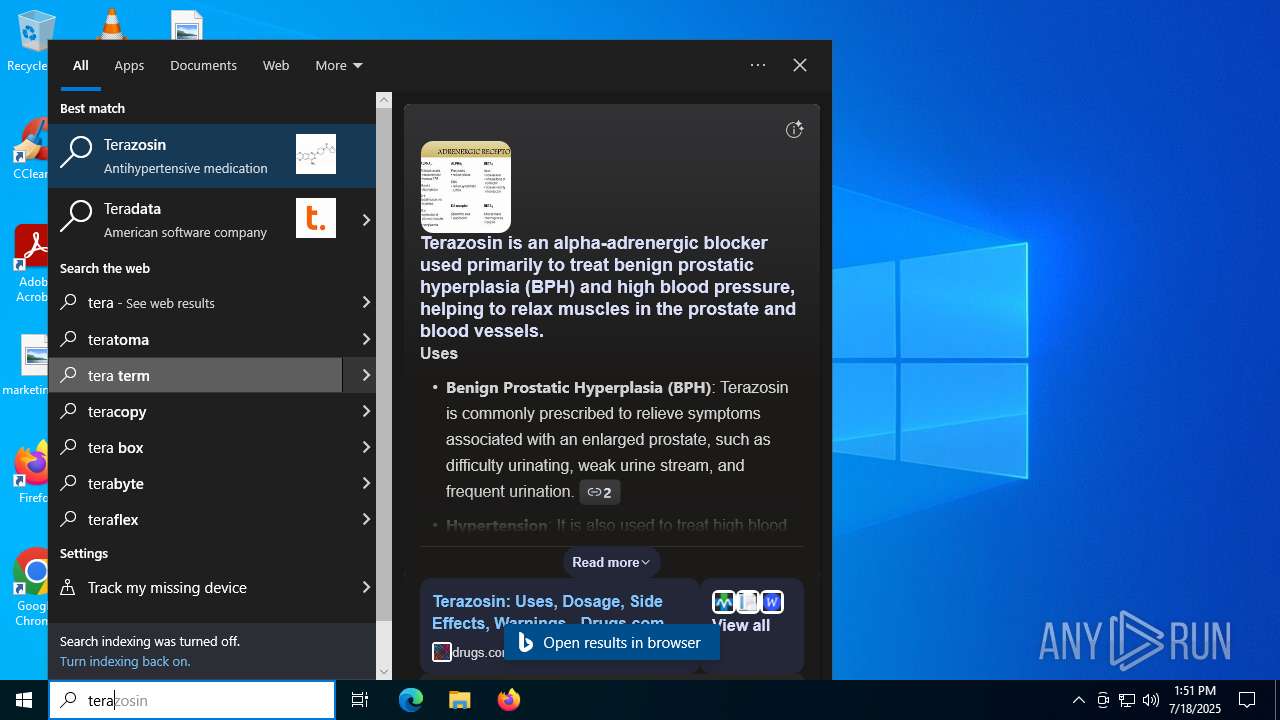Expand the teratoma suggestion arrow

click(366, 339)
